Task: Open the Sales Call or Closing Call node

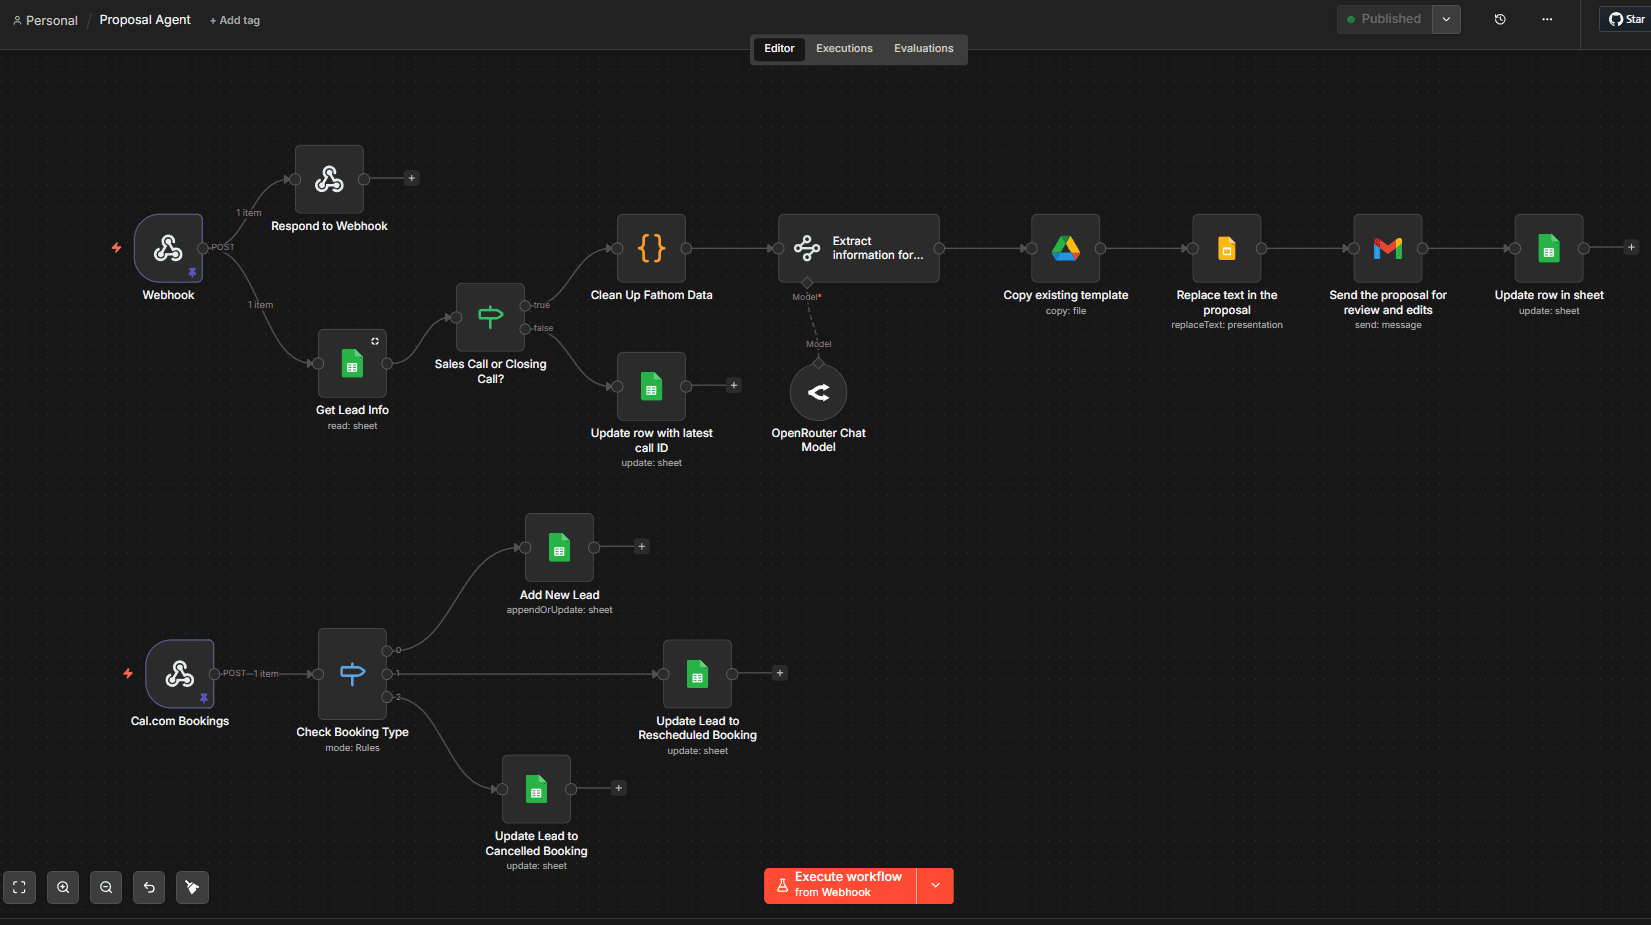Action: coord(490,317)
